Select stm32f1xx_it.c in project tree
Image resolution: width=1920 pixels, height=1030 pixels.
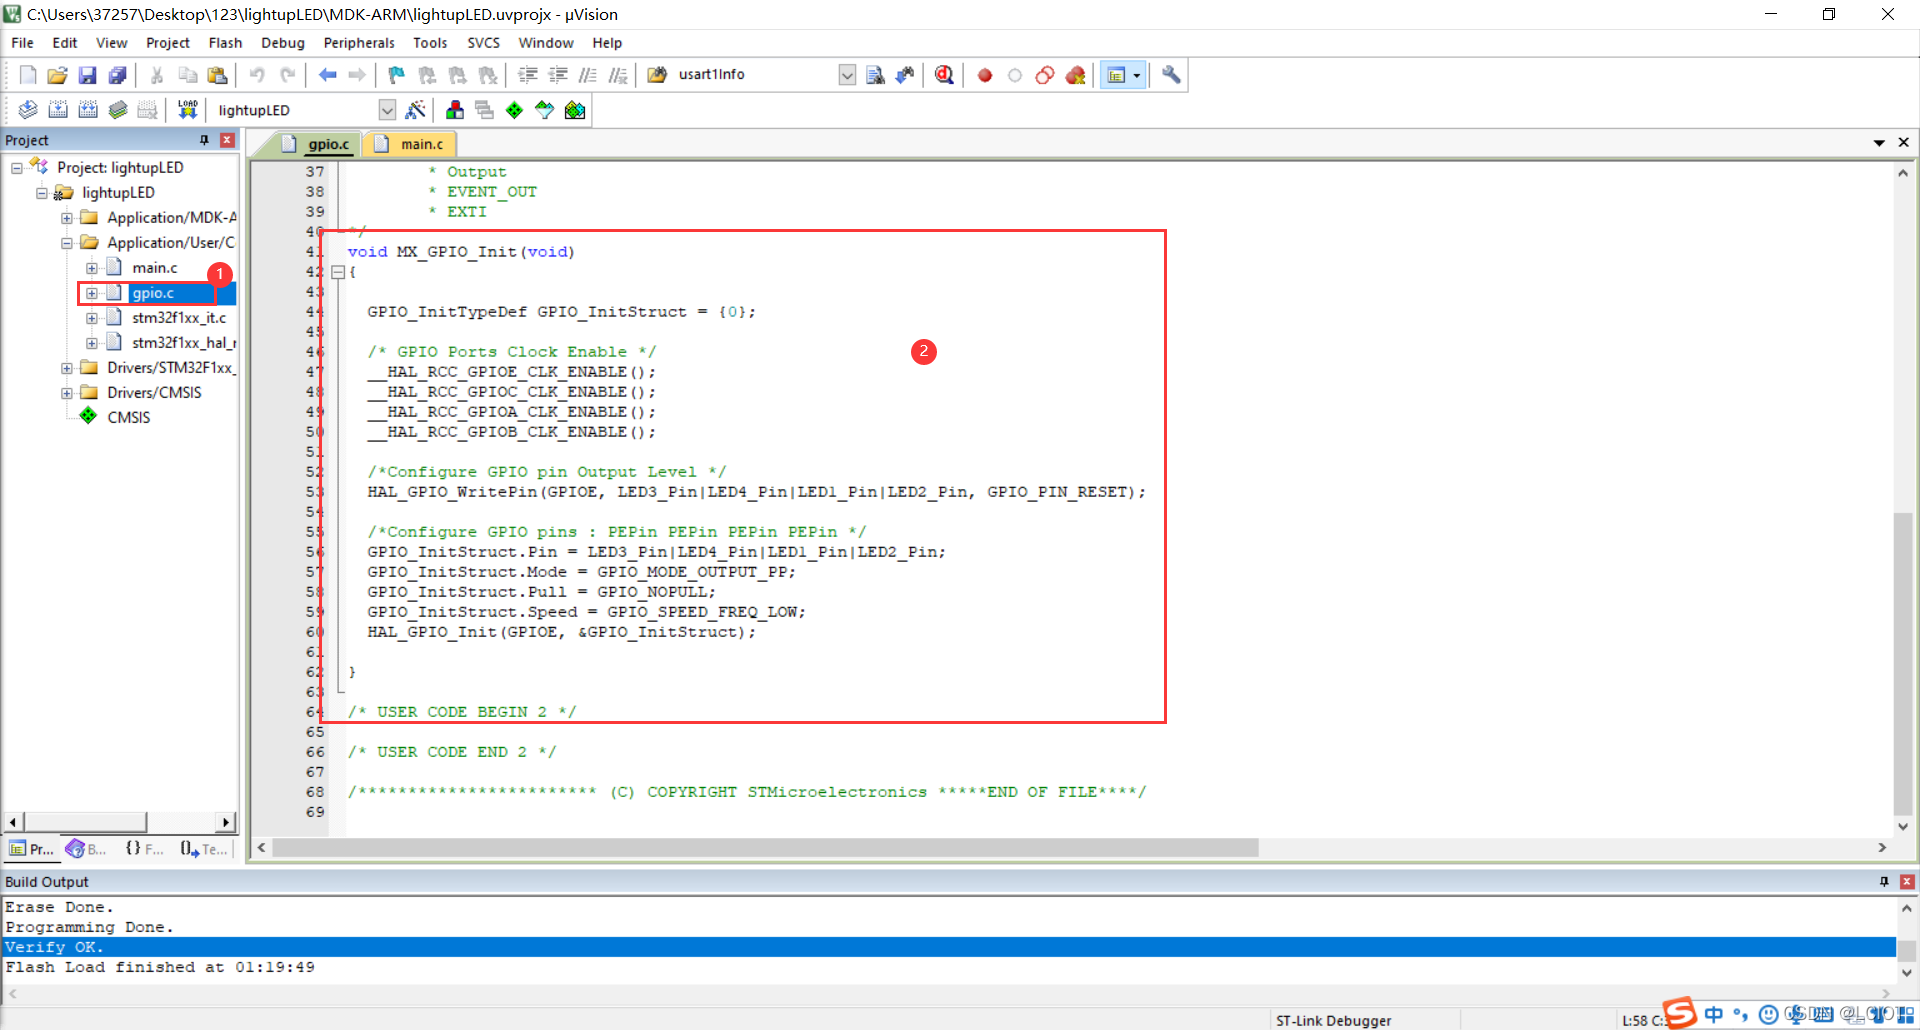pyautogui.click(x=179, y=318)
